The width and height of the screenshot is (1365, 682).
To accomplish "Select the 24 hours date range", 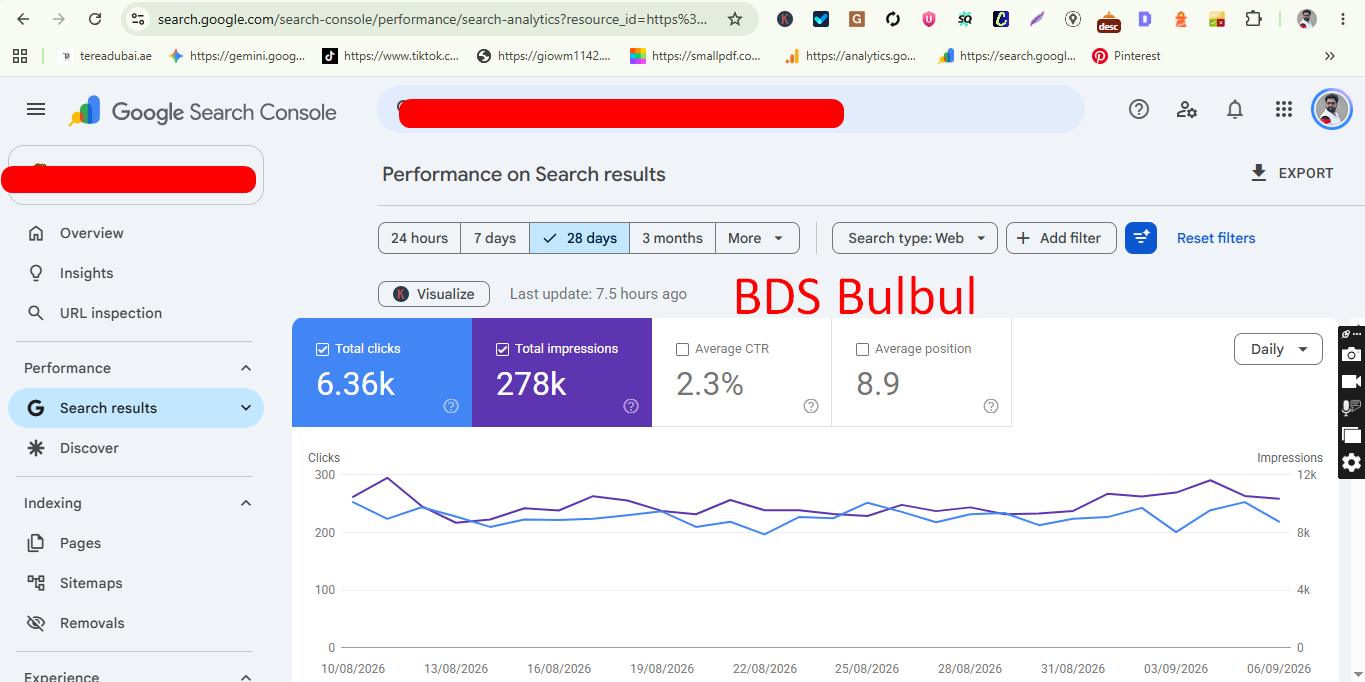I will pyautogui.click(x=419, y=238).
